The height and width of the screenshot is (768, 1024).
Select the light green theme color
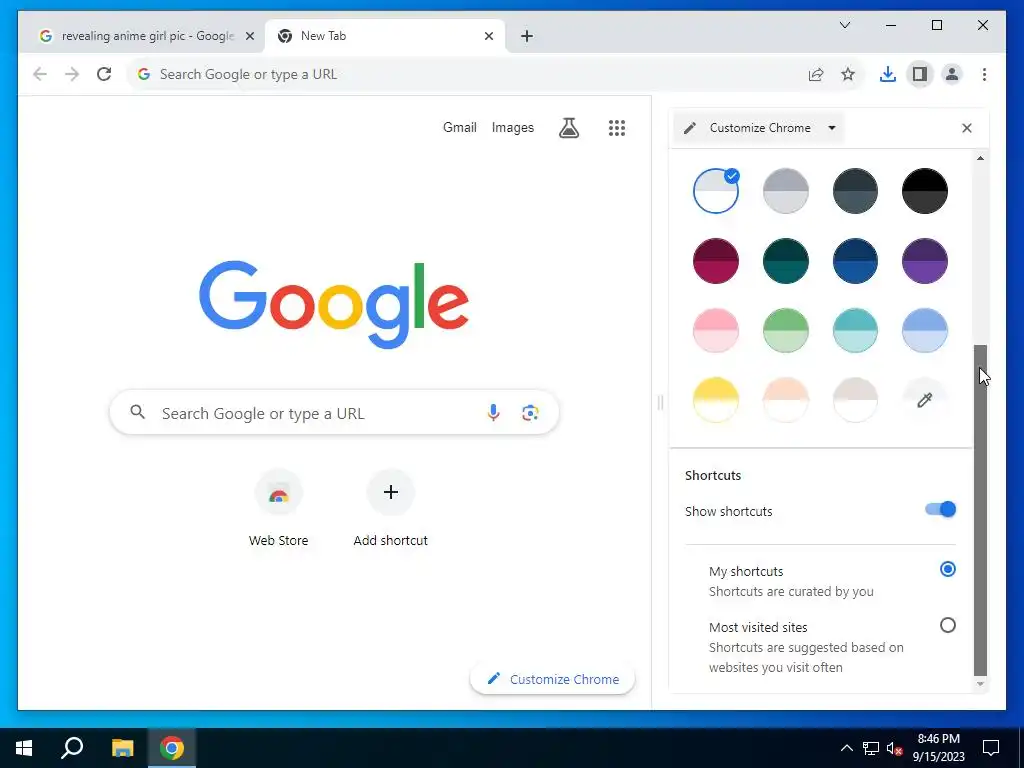click(786, 330)
